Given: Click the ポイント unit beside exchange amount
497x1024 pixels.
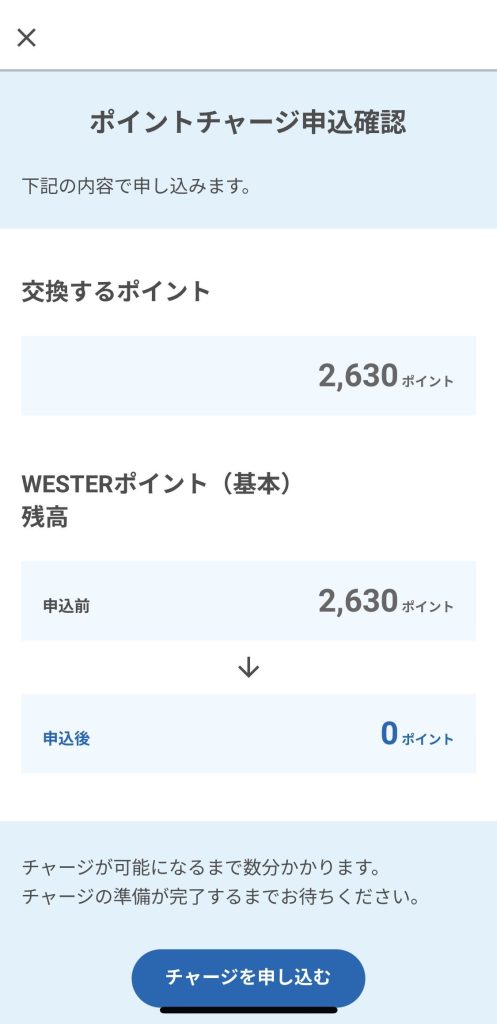Looking at the screenshot, I should [x=428, y=382].
